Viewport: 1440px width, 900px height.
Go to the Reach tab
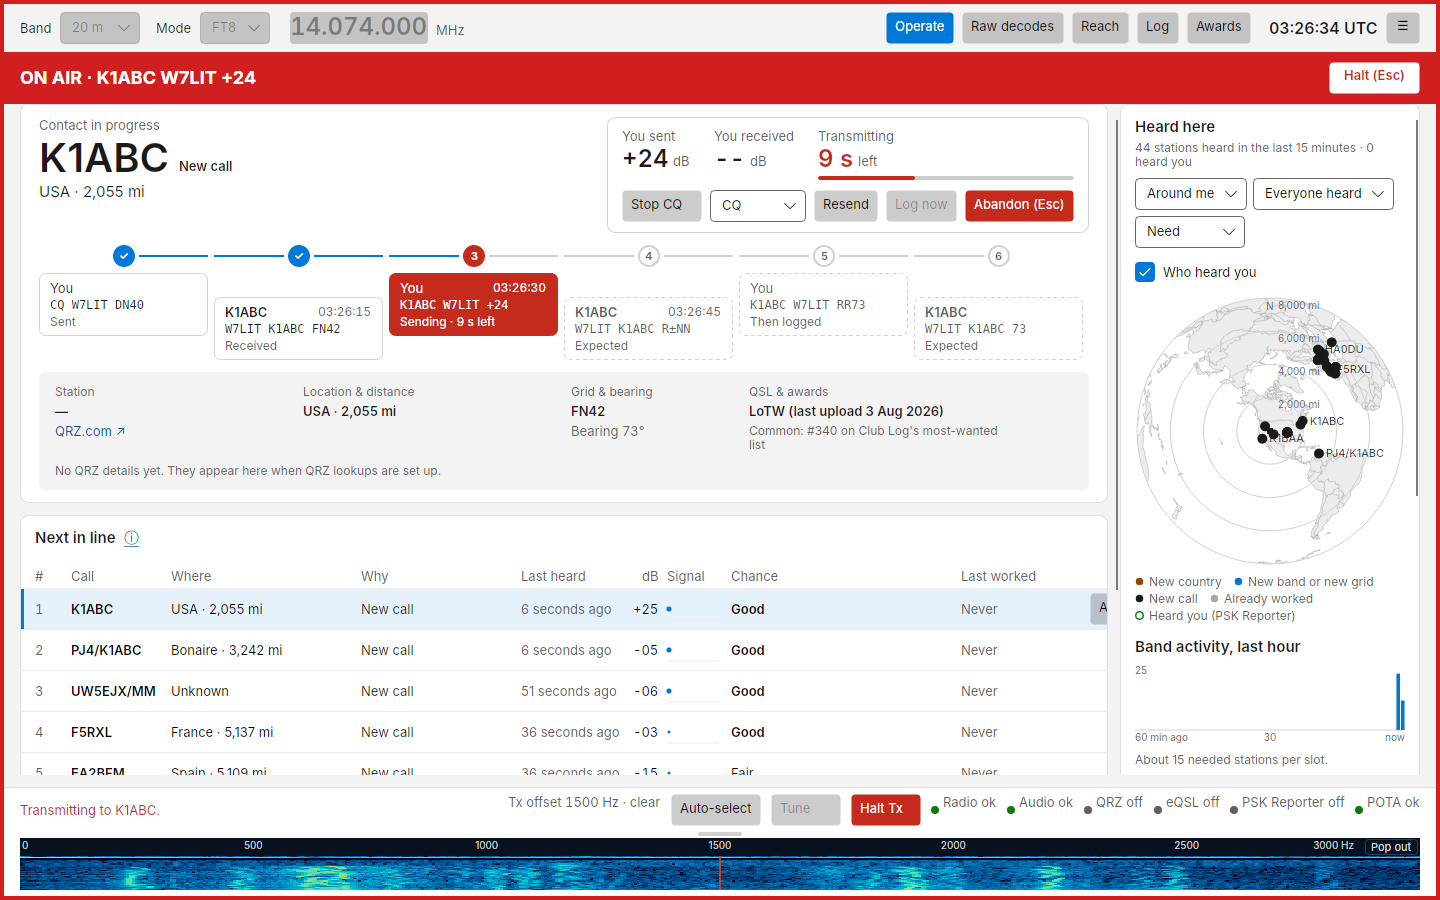pyautogui.click(x=1100, y=27)
